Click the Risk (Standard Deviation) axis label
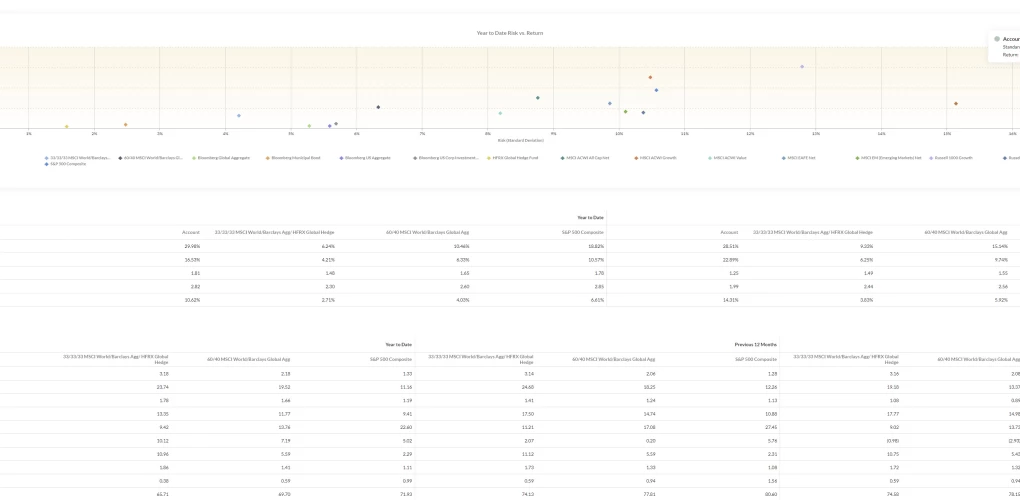The image size is (1020, 500). pyautogui.click(x=520, y=140)
